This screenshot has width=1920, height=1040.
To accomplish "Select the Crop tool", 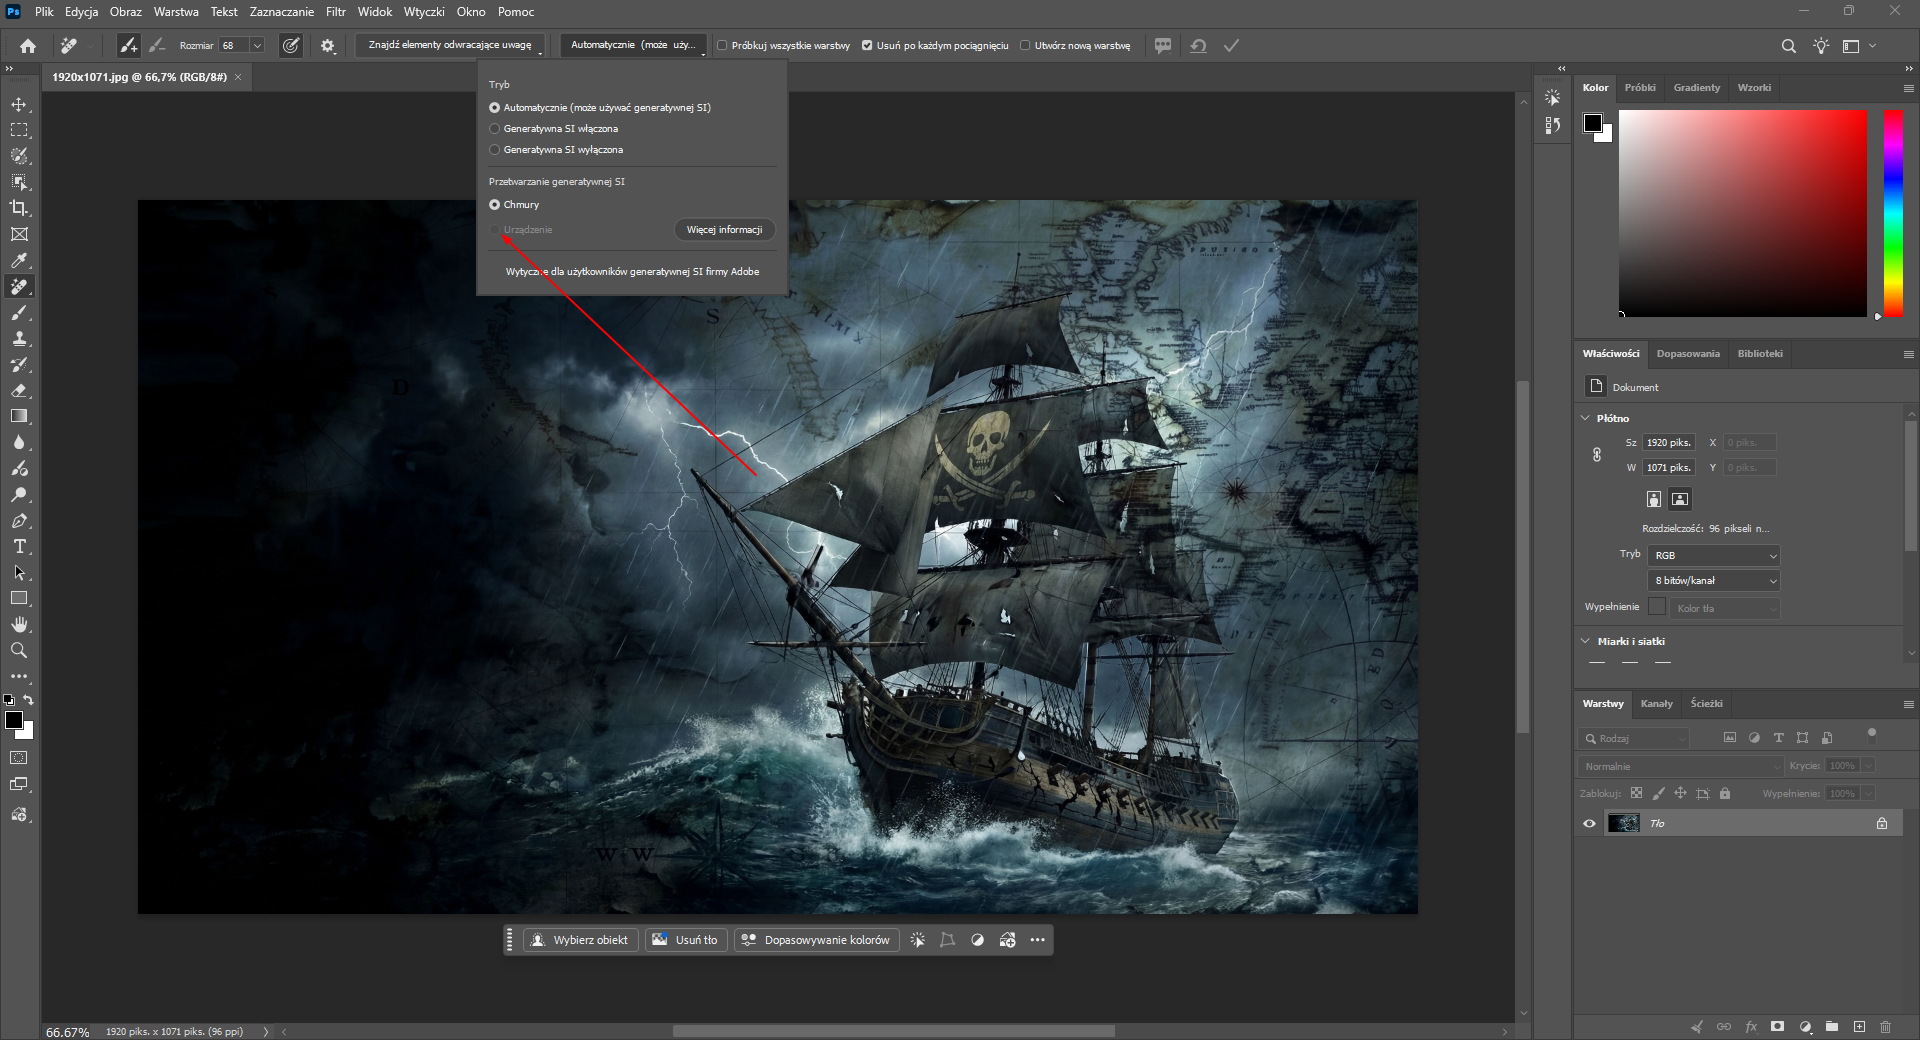I will [x=19, y=208].
